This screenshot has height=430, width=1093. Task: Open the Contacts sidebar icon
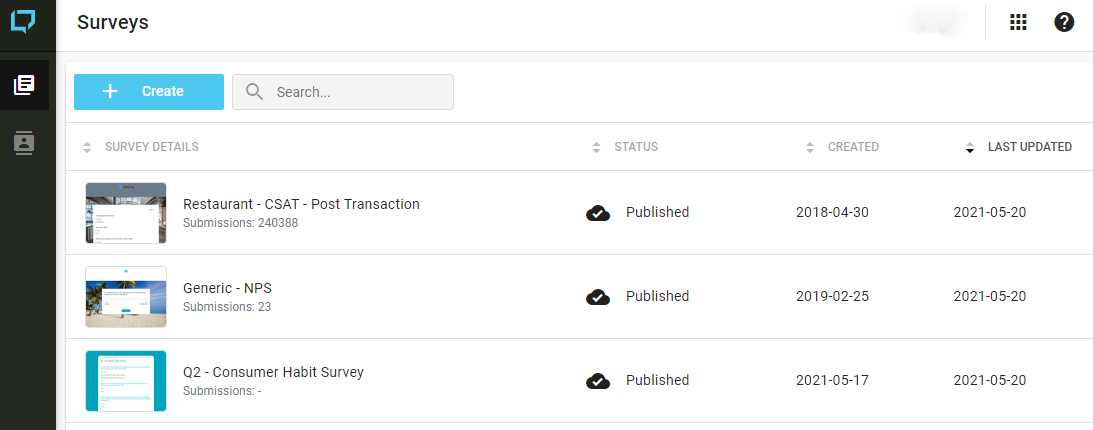pyautogui.click(x=24, y=143)
